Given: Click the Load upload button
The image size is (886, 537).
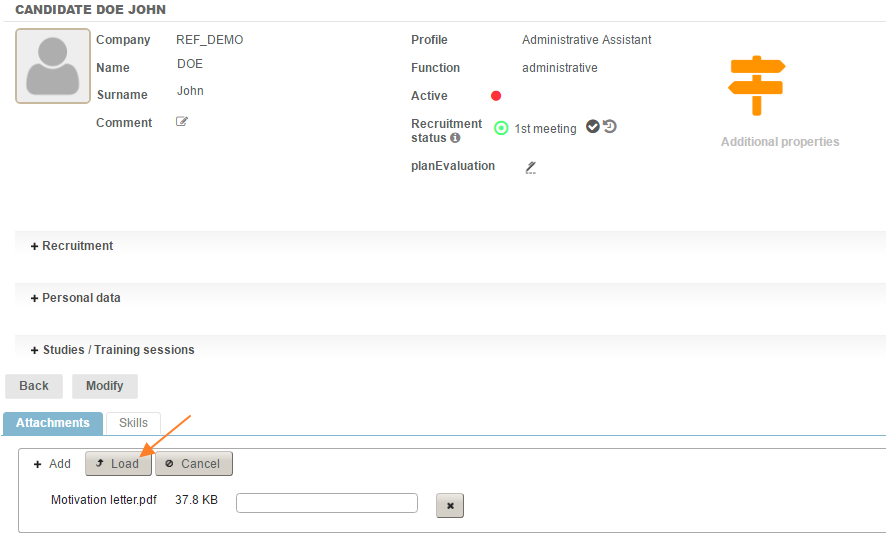Looking at the screenshot, I should tap(118, 464).
